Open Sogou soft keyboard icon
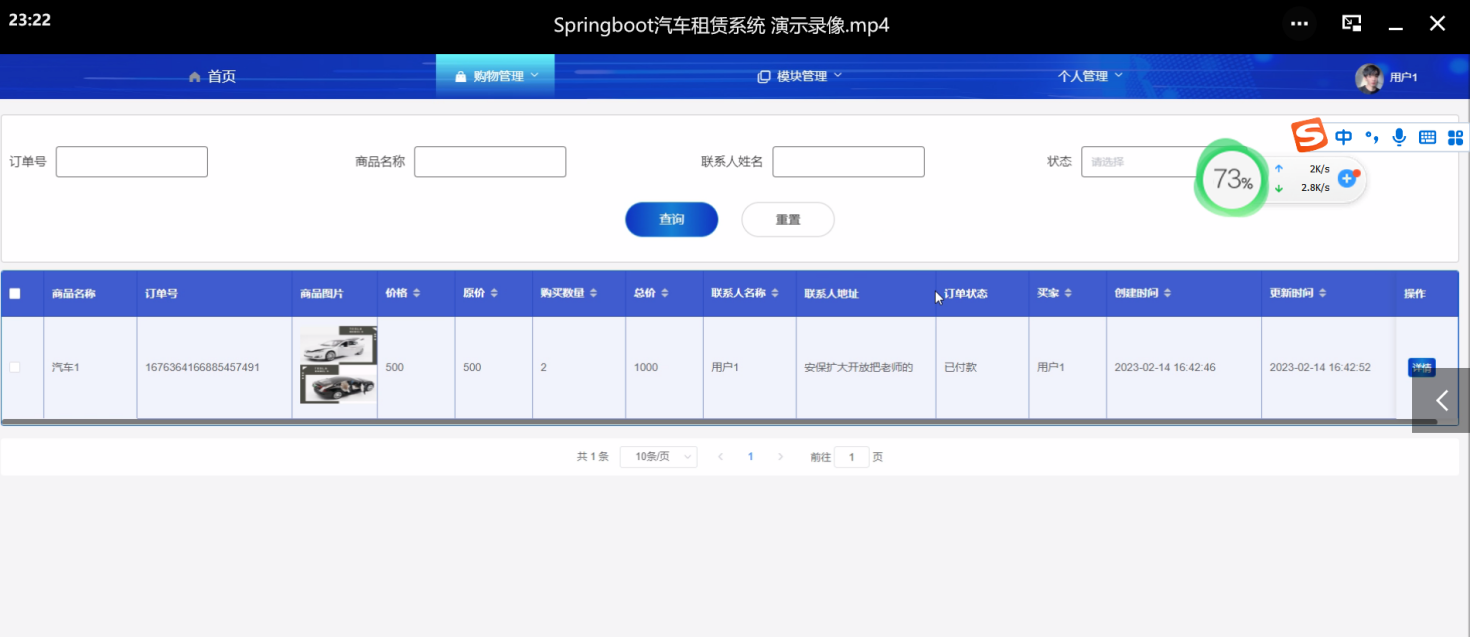Image resolution: width=1470 pixels, height=637 pixels. pyautogui.click(x=1427, y=137)
